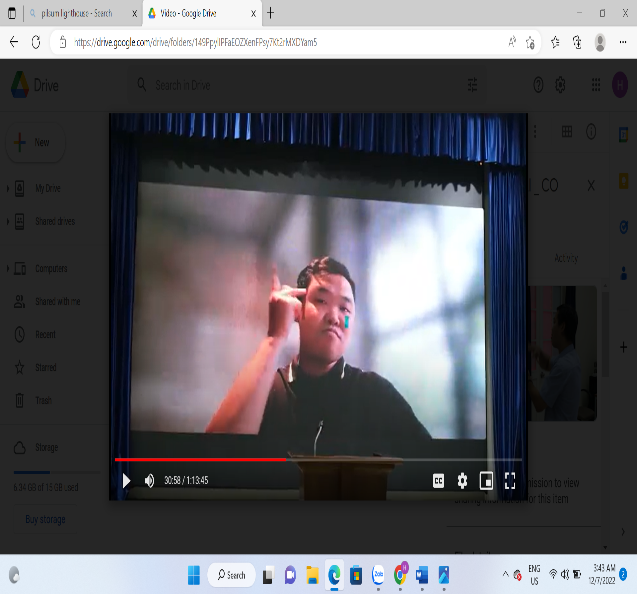Mute the video volume
The image size is (637, 594).
(150, 481)
